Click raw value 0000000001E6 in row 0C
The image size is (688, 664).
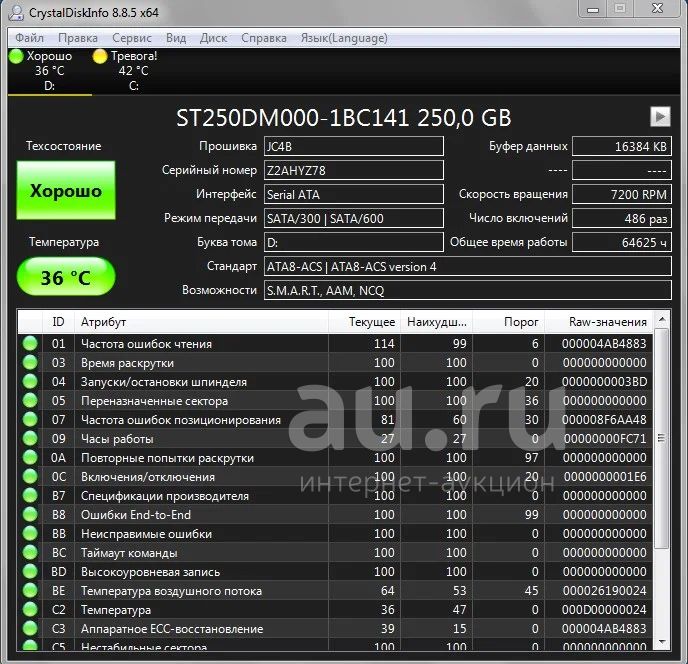pos(605,476)
